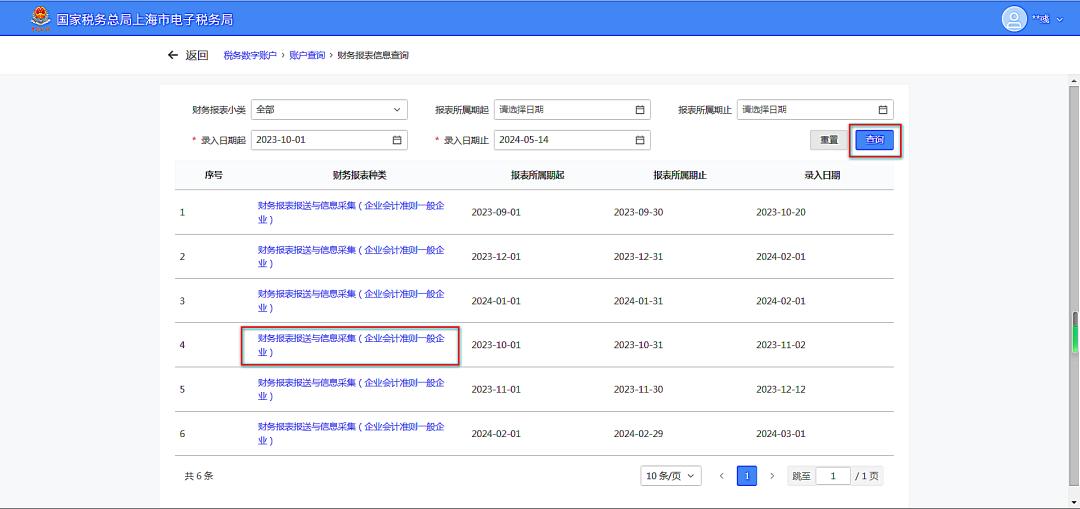Expand the user account menu chevron

[x=1060, y=19]
